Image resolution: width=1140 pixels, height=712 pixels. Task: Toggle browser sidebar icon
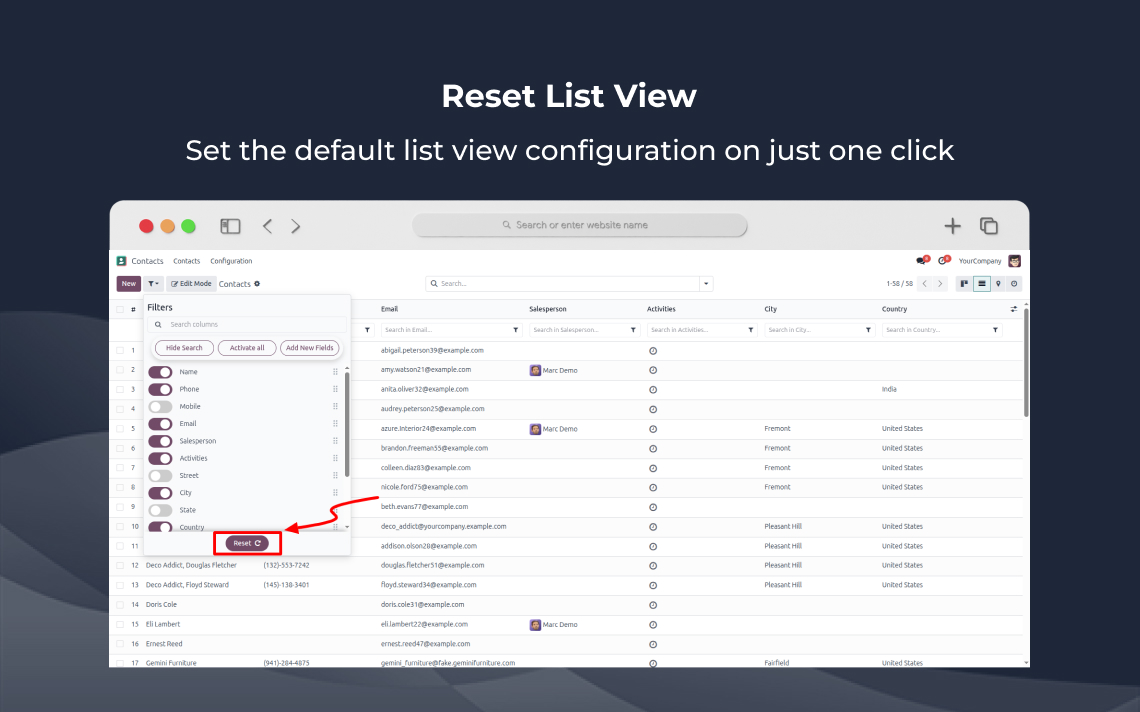click(230, 226)
